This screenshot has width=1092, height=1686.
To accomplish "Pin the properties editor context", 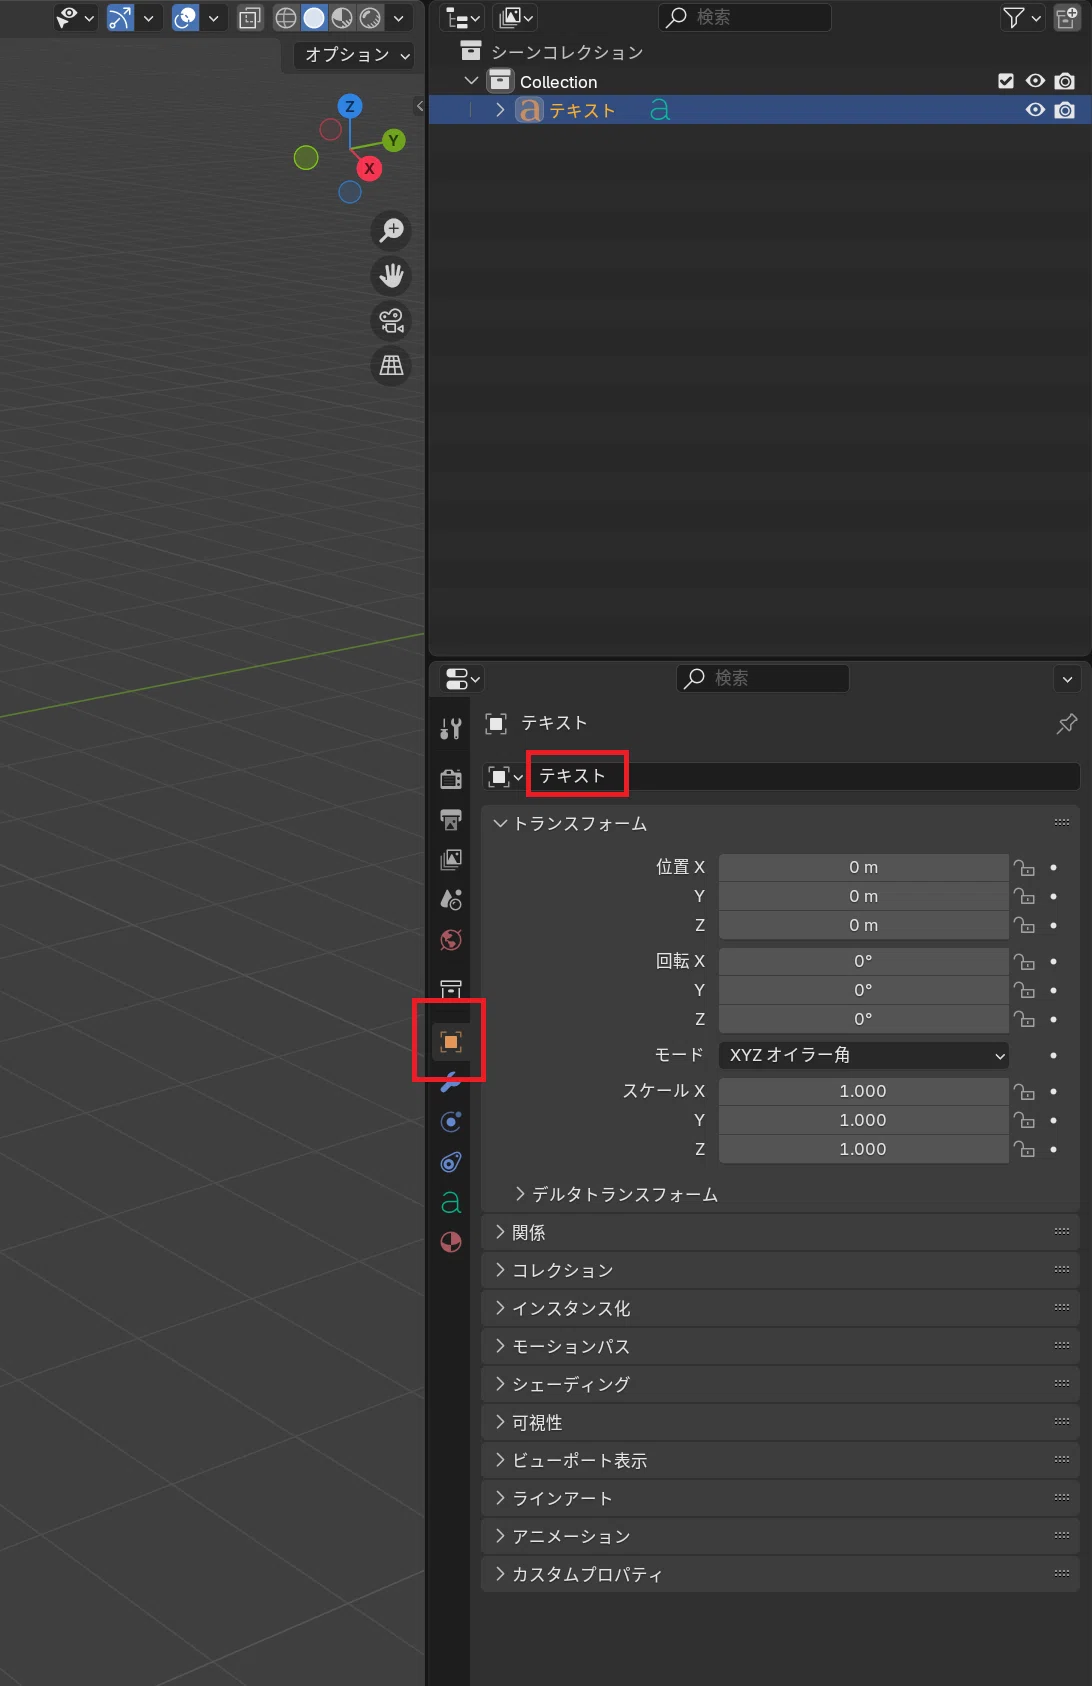I will tap(1067, 723).
